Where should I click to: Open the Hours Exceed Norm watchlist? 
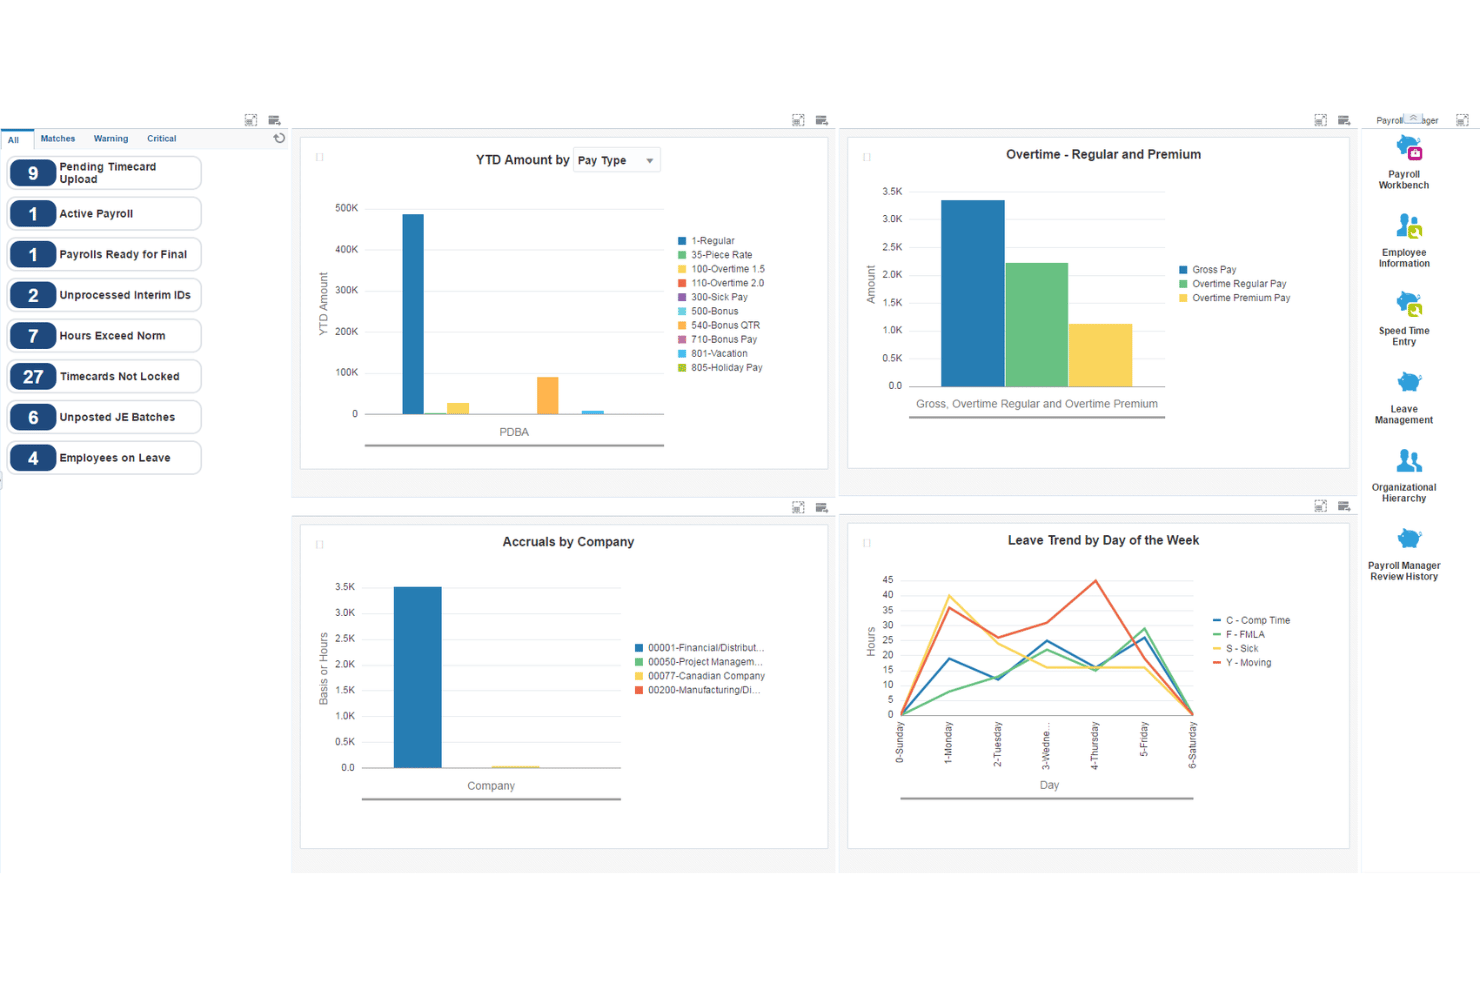[x=105, y=336]
